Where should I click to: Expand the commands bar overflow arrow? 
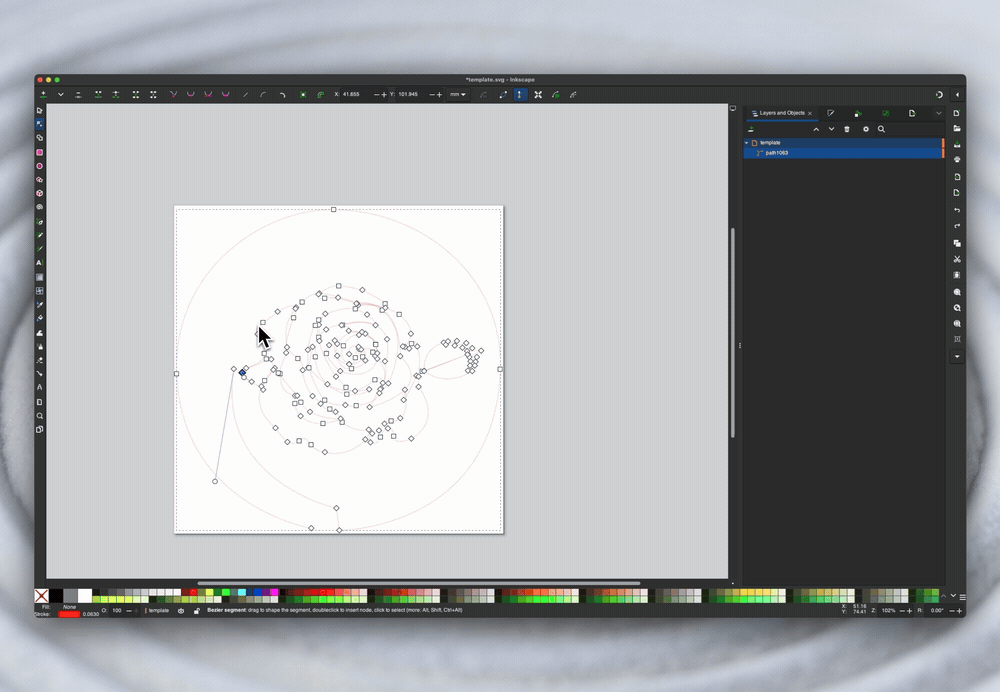tap(957, 357)
